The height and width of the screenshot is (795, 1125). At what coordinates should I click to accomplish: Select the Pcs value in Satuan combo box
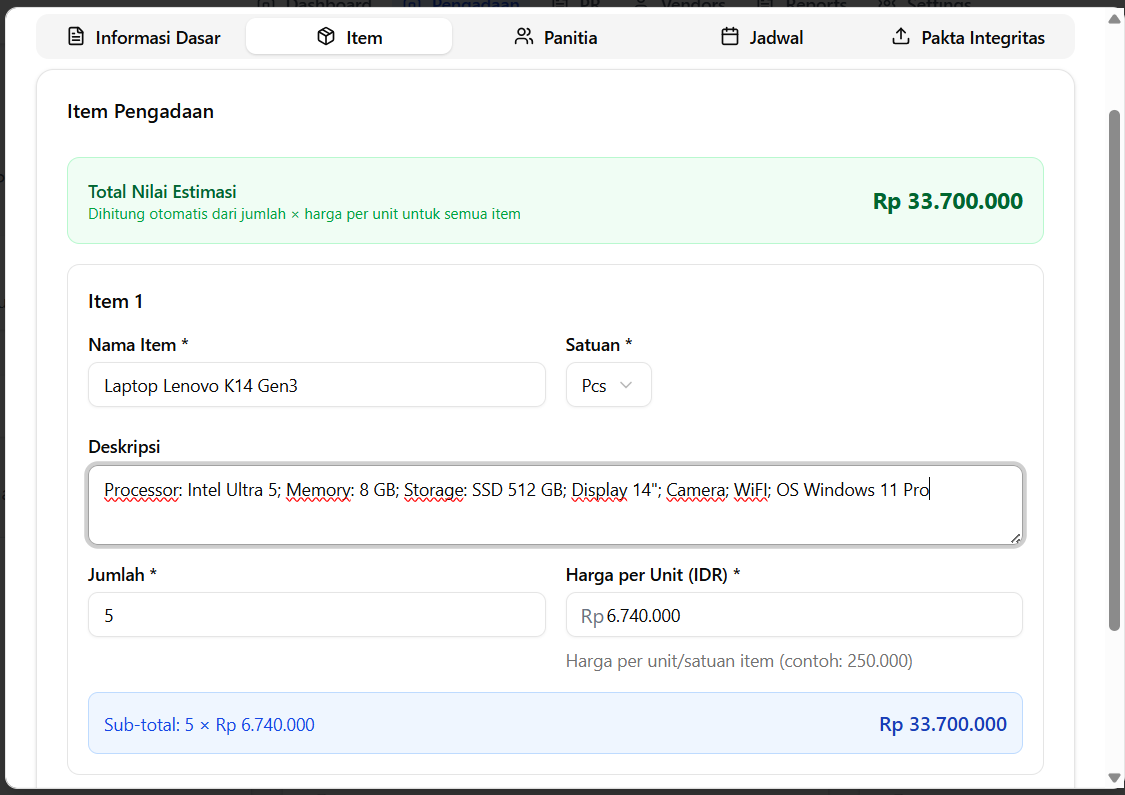tap(595, 385)
